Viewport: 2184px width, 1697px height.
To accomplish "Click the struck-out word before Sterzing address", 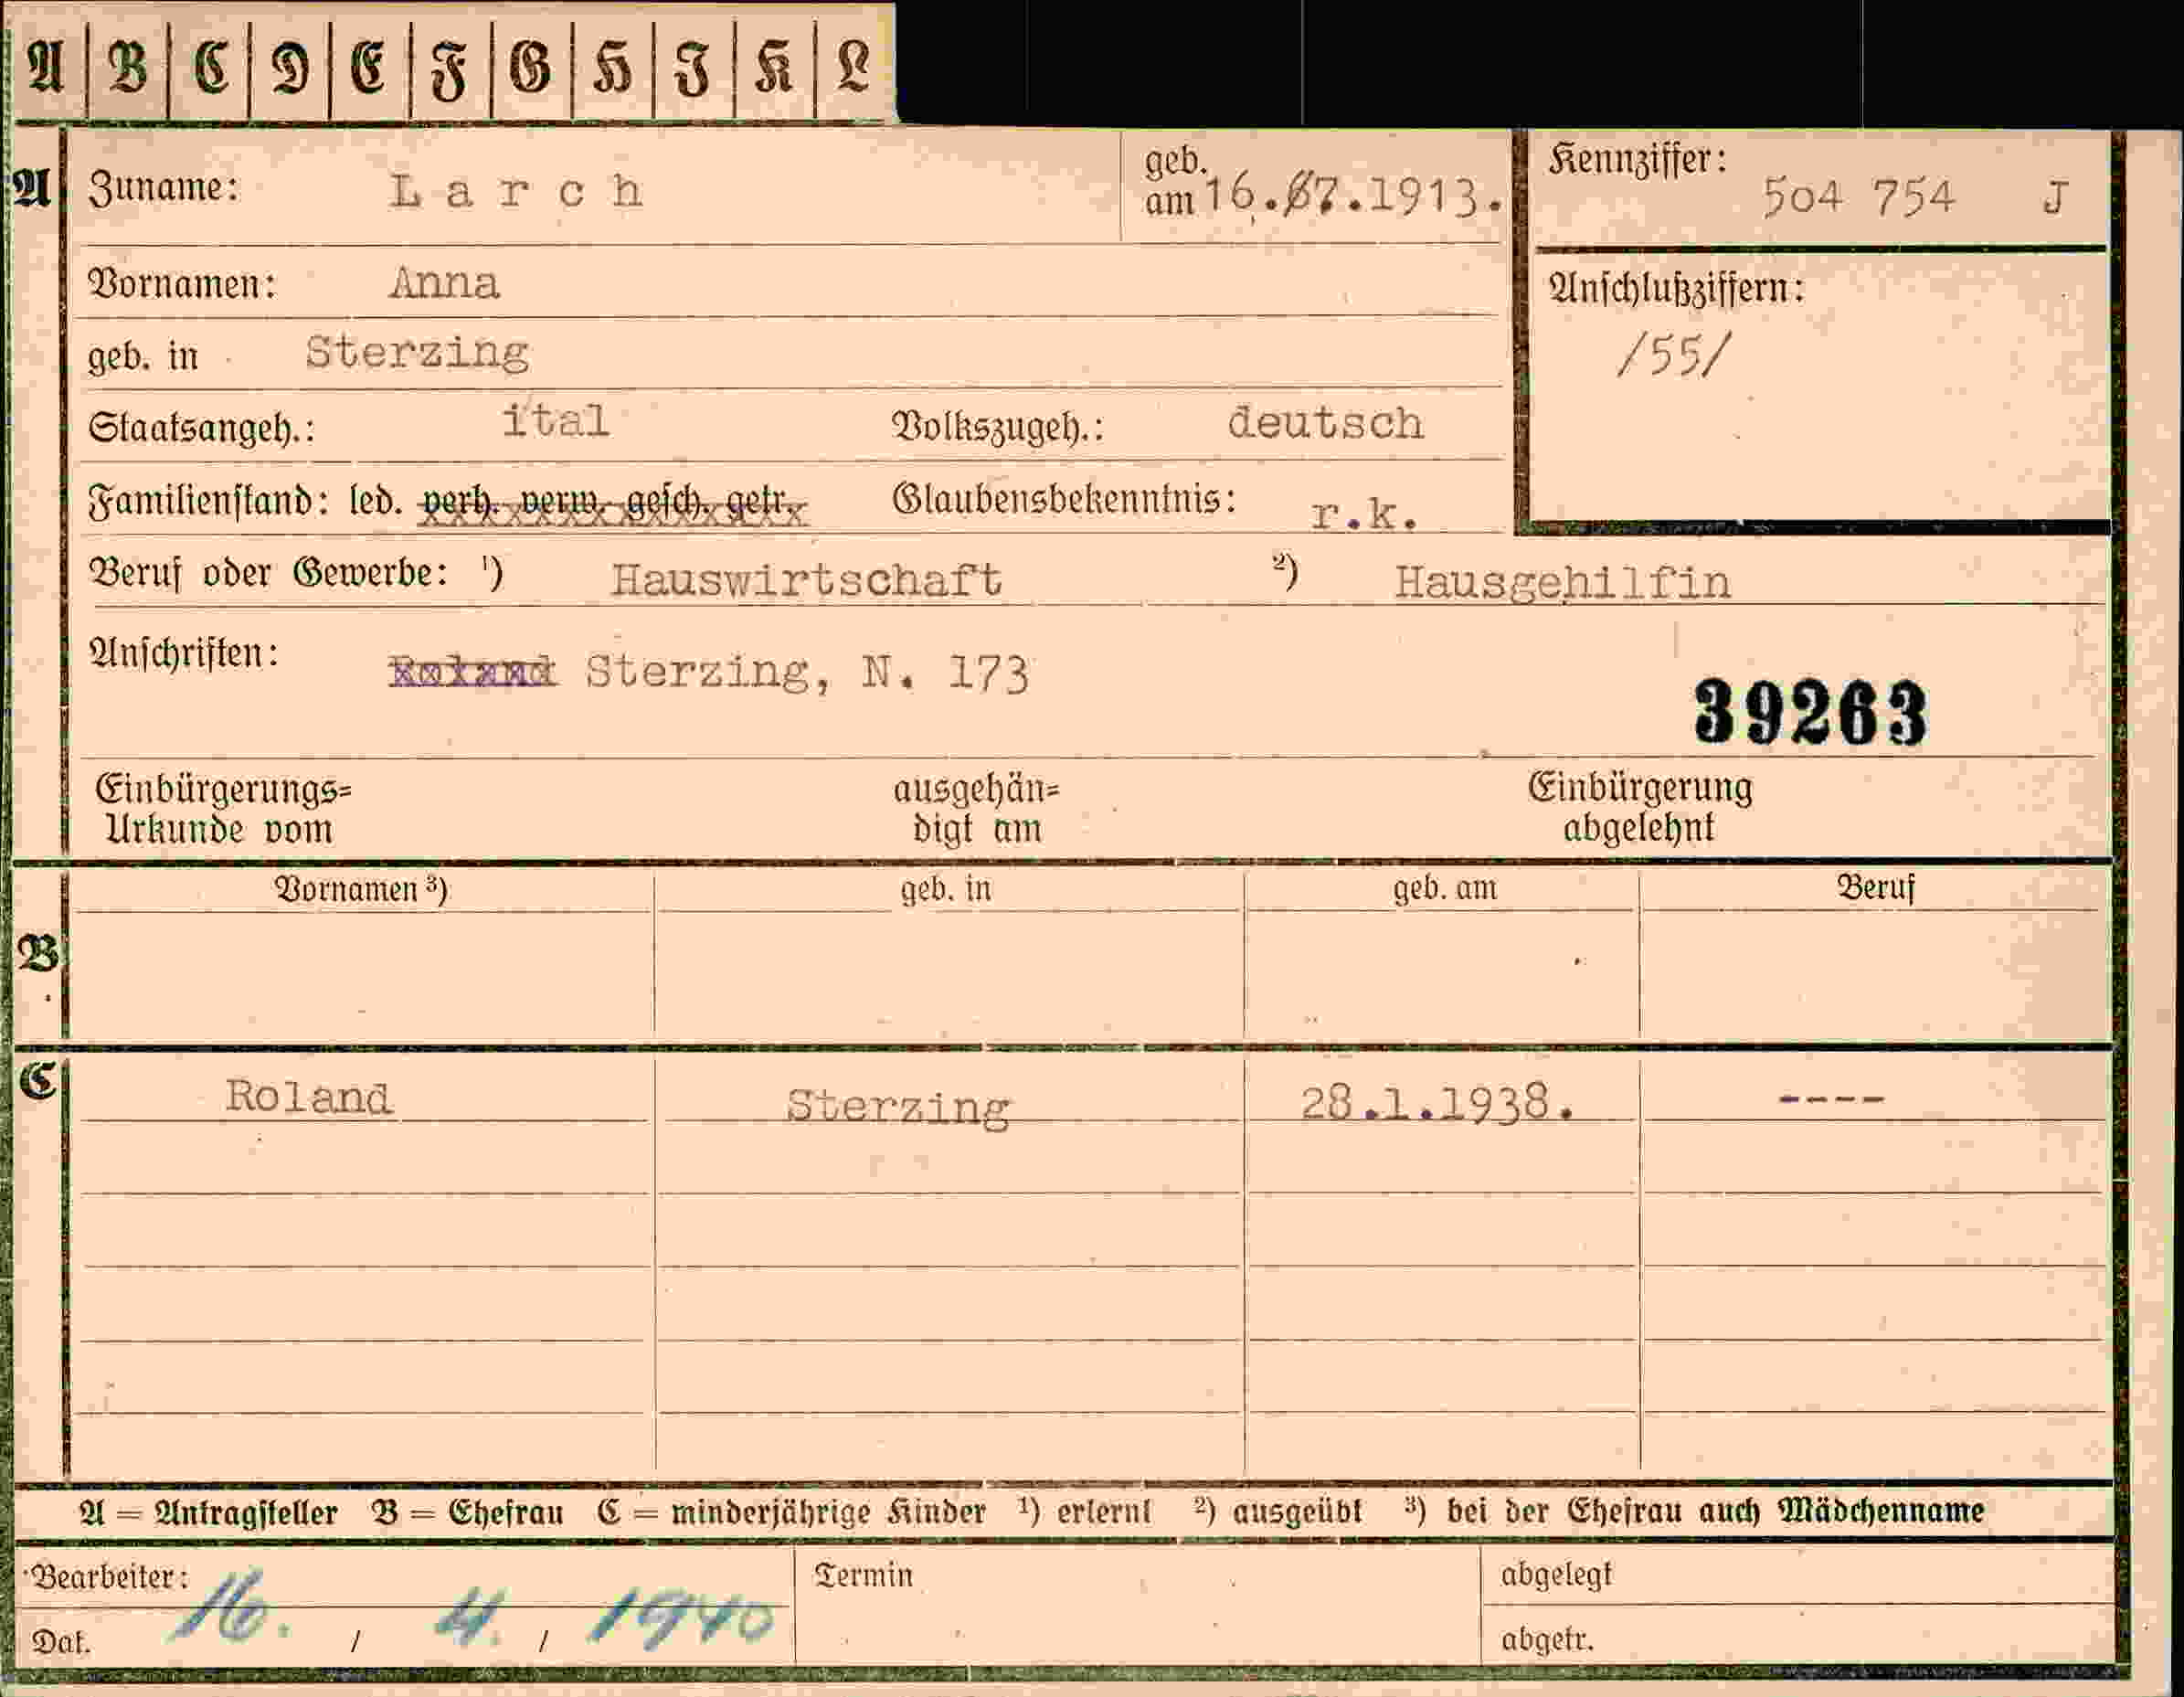I will (471, 672).
